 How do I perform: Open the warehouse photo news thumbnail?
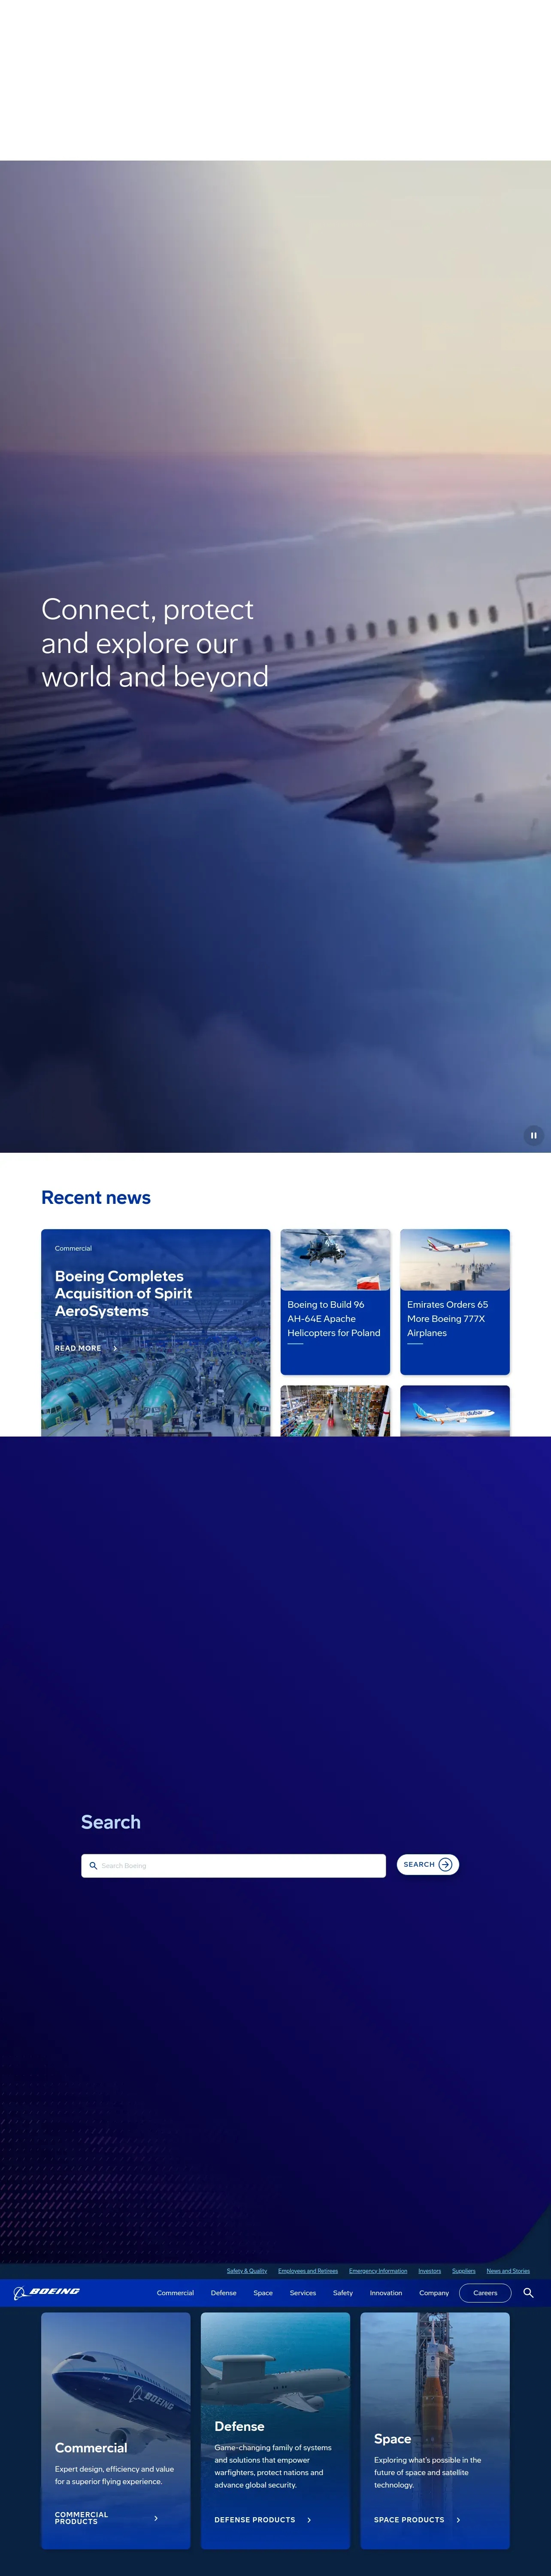(x=335, y=1411)
